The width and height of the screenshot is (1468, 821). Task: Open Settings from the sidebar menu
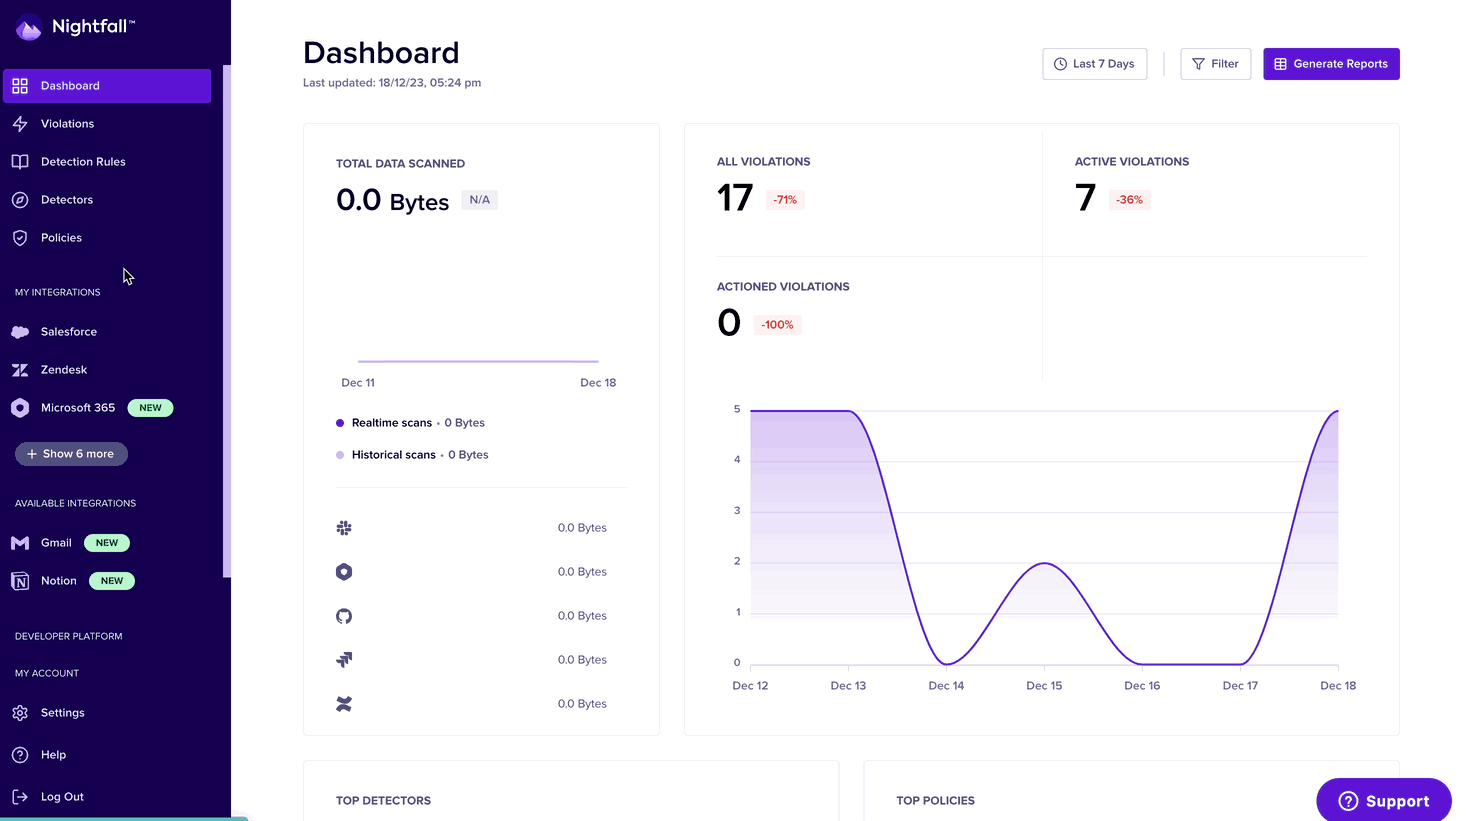[x=62, y=713]
